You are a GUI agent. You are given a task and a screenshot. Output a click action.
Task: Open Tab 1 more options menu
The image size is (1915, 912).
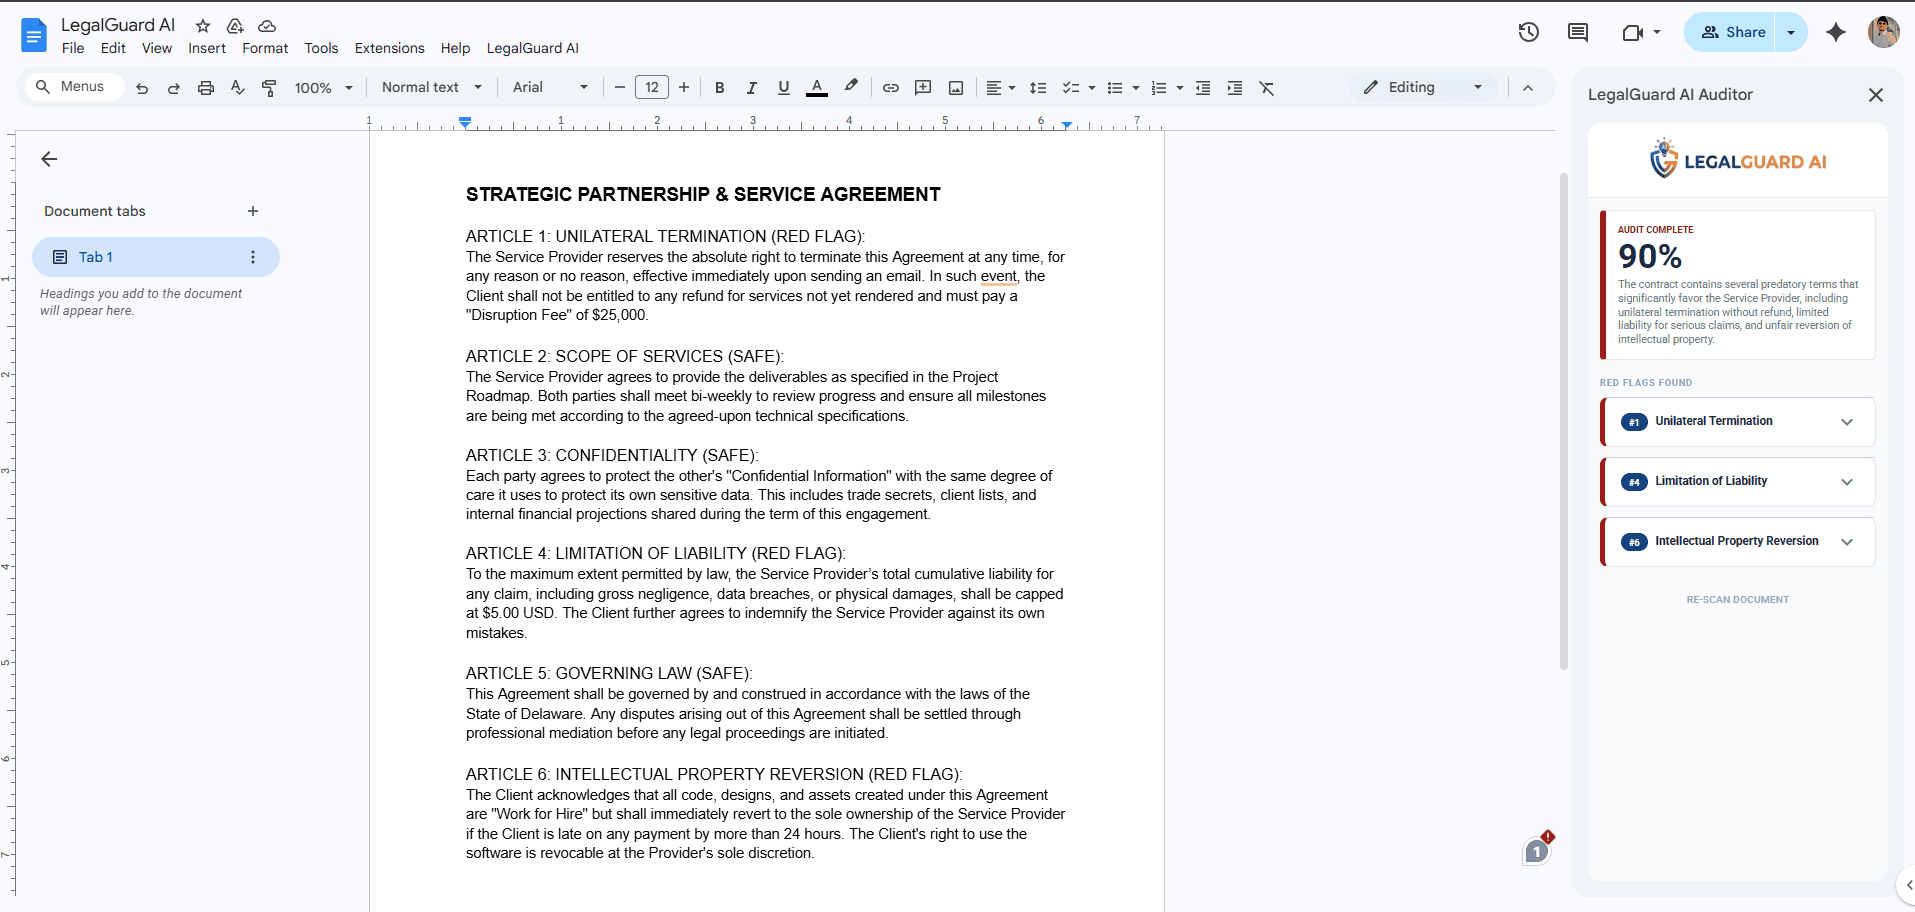coord(253,257)
